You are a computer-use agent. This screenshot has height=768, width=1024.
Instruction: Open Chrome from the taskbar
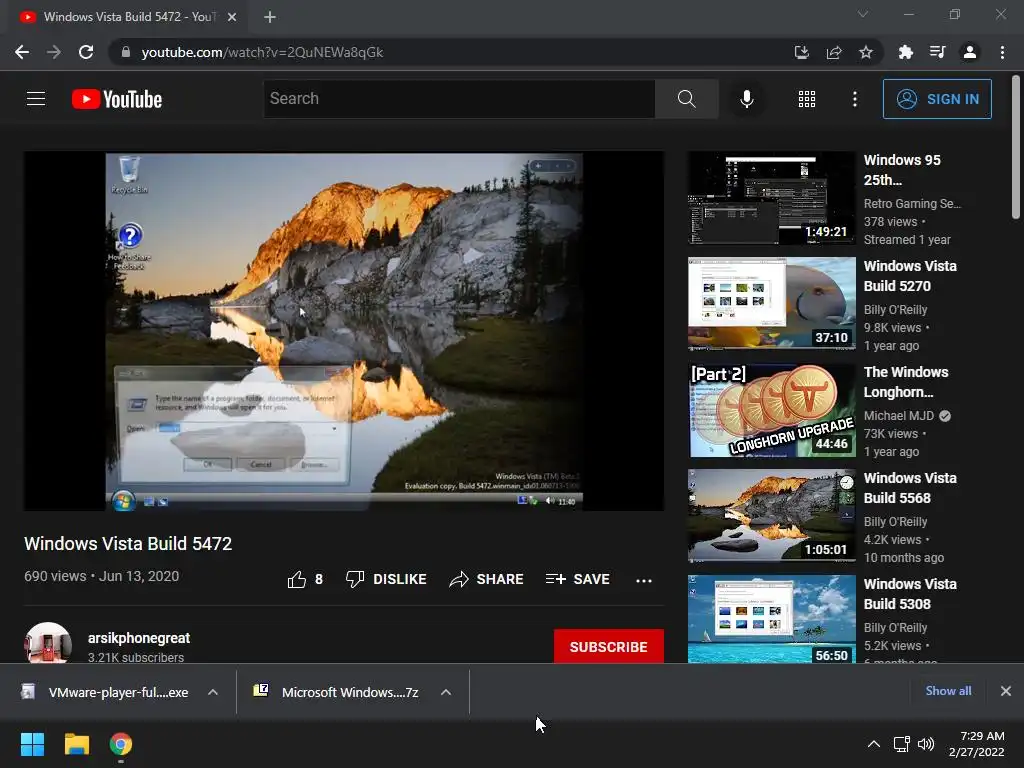[121, 744]
